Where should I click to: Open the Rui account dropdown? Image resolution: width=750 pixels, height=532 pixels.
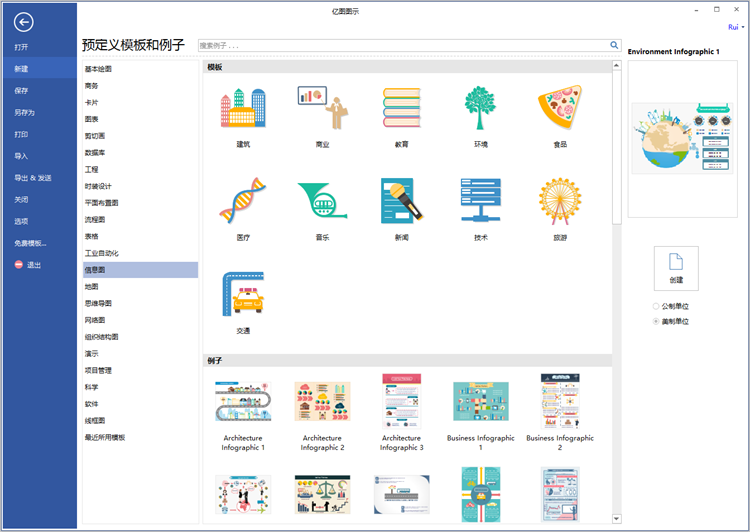click(x=736, y=27)
